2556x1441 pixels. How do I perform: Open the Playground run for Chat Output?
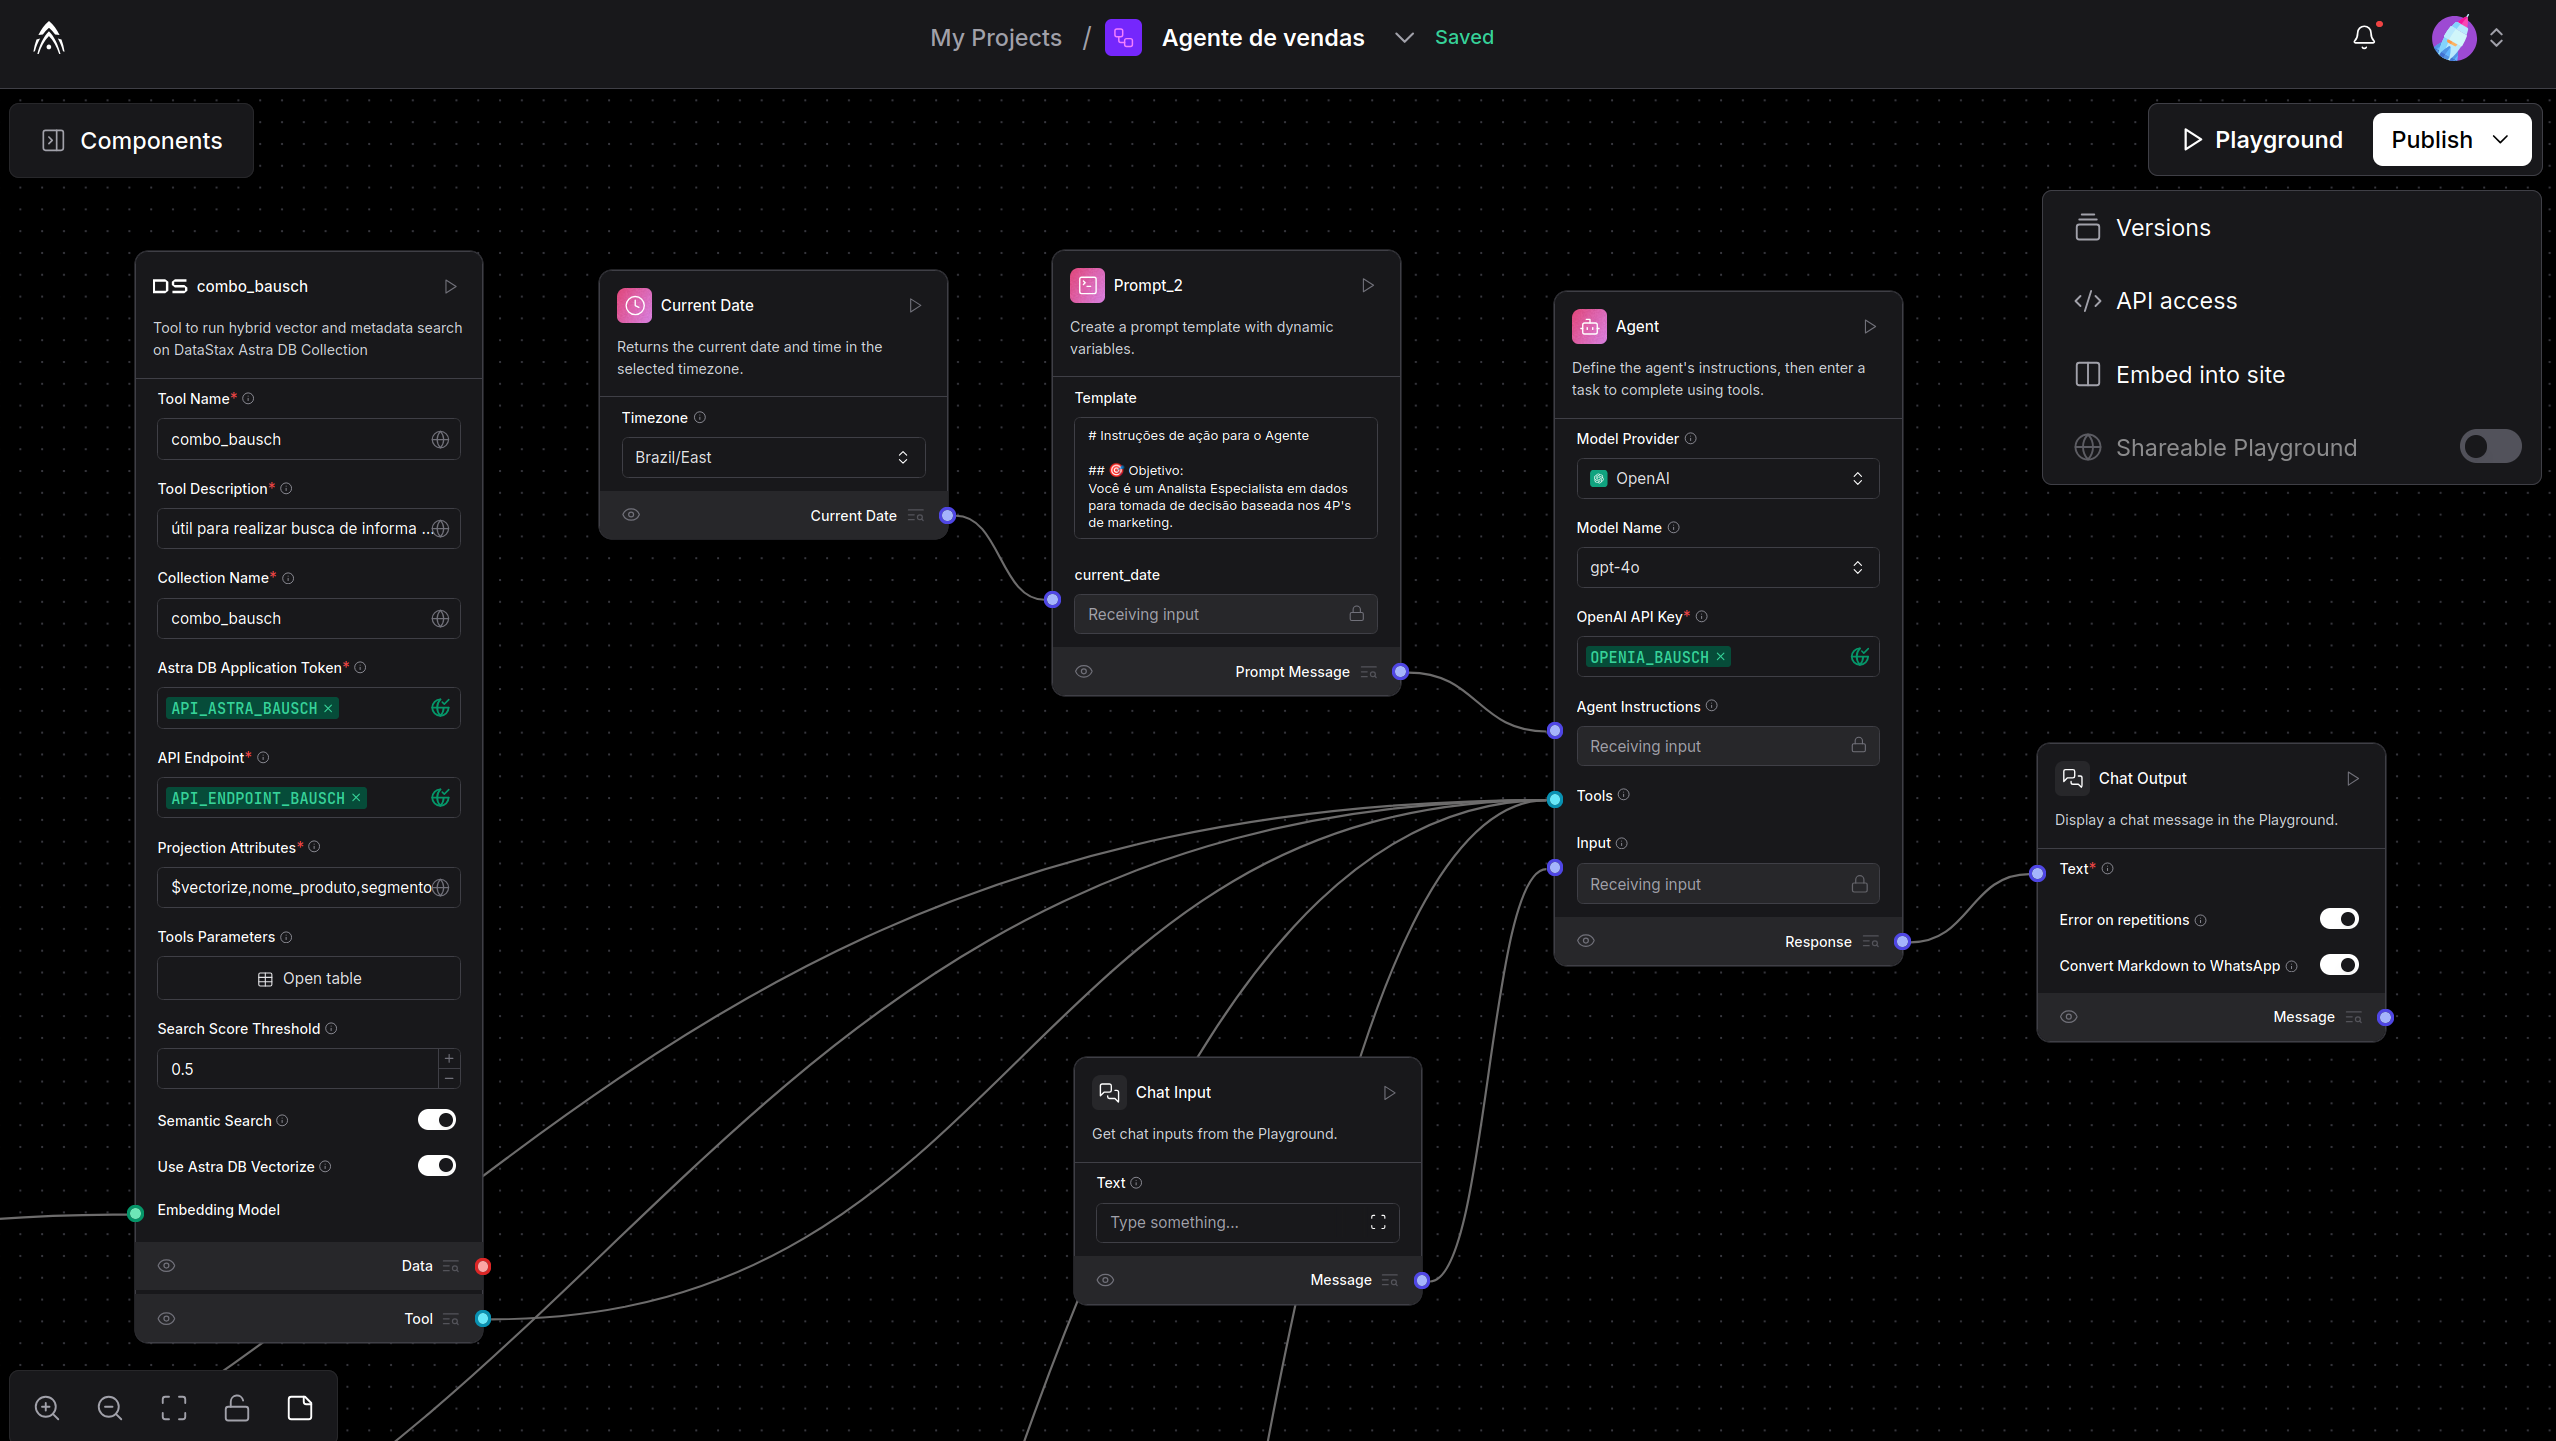pyautogui.click(x=2352, y=778)
